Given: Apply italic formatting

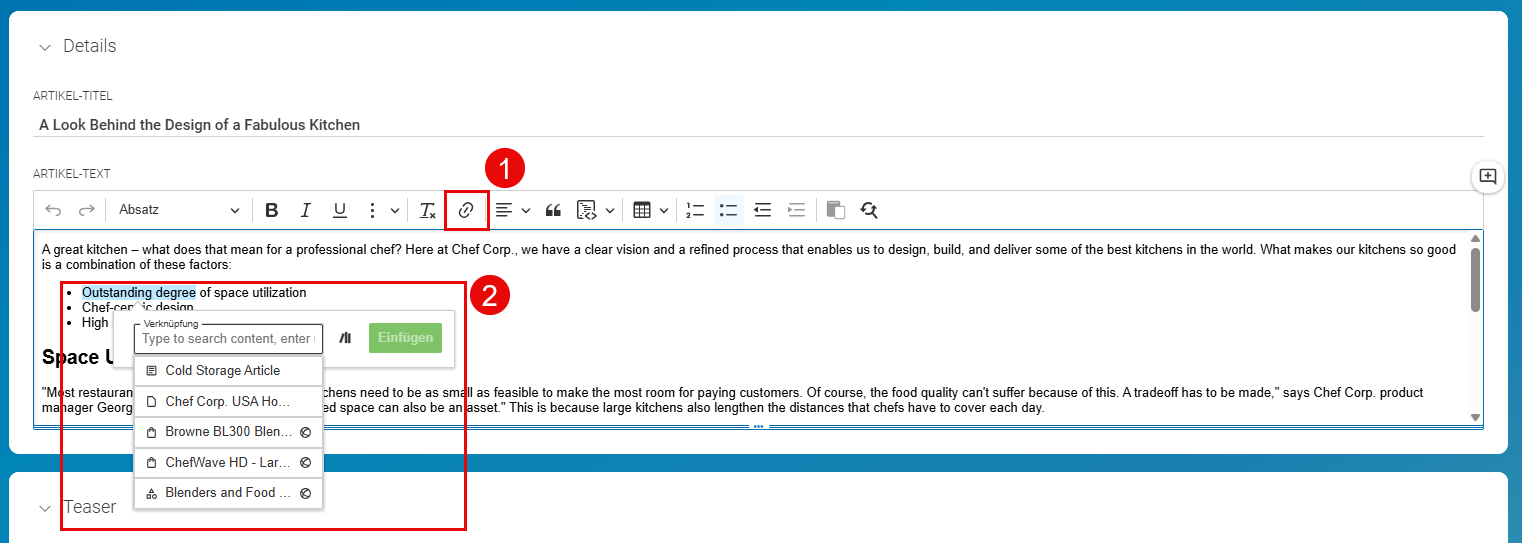Looking at the screenshot, I should (306, 210).
